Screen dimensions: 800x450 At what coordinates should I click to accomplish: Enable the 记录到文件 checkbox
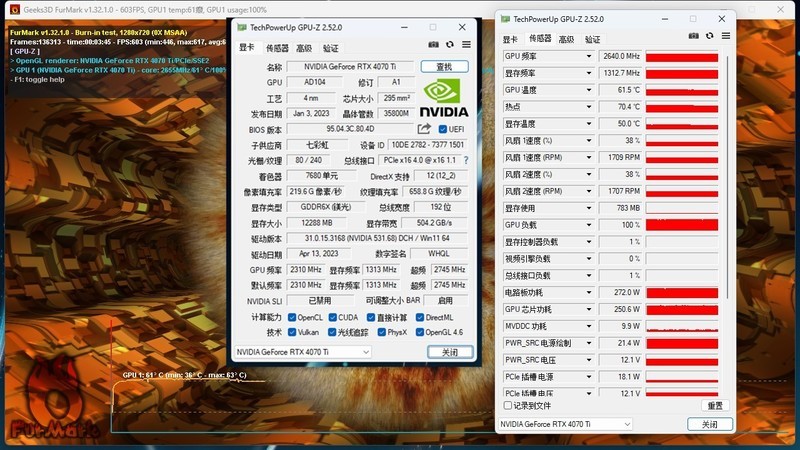[x=508, y=406]
